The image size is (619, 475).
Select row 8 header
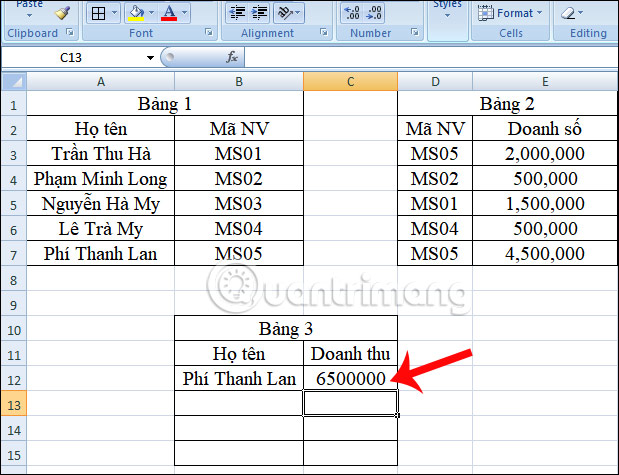pos(14,280)
